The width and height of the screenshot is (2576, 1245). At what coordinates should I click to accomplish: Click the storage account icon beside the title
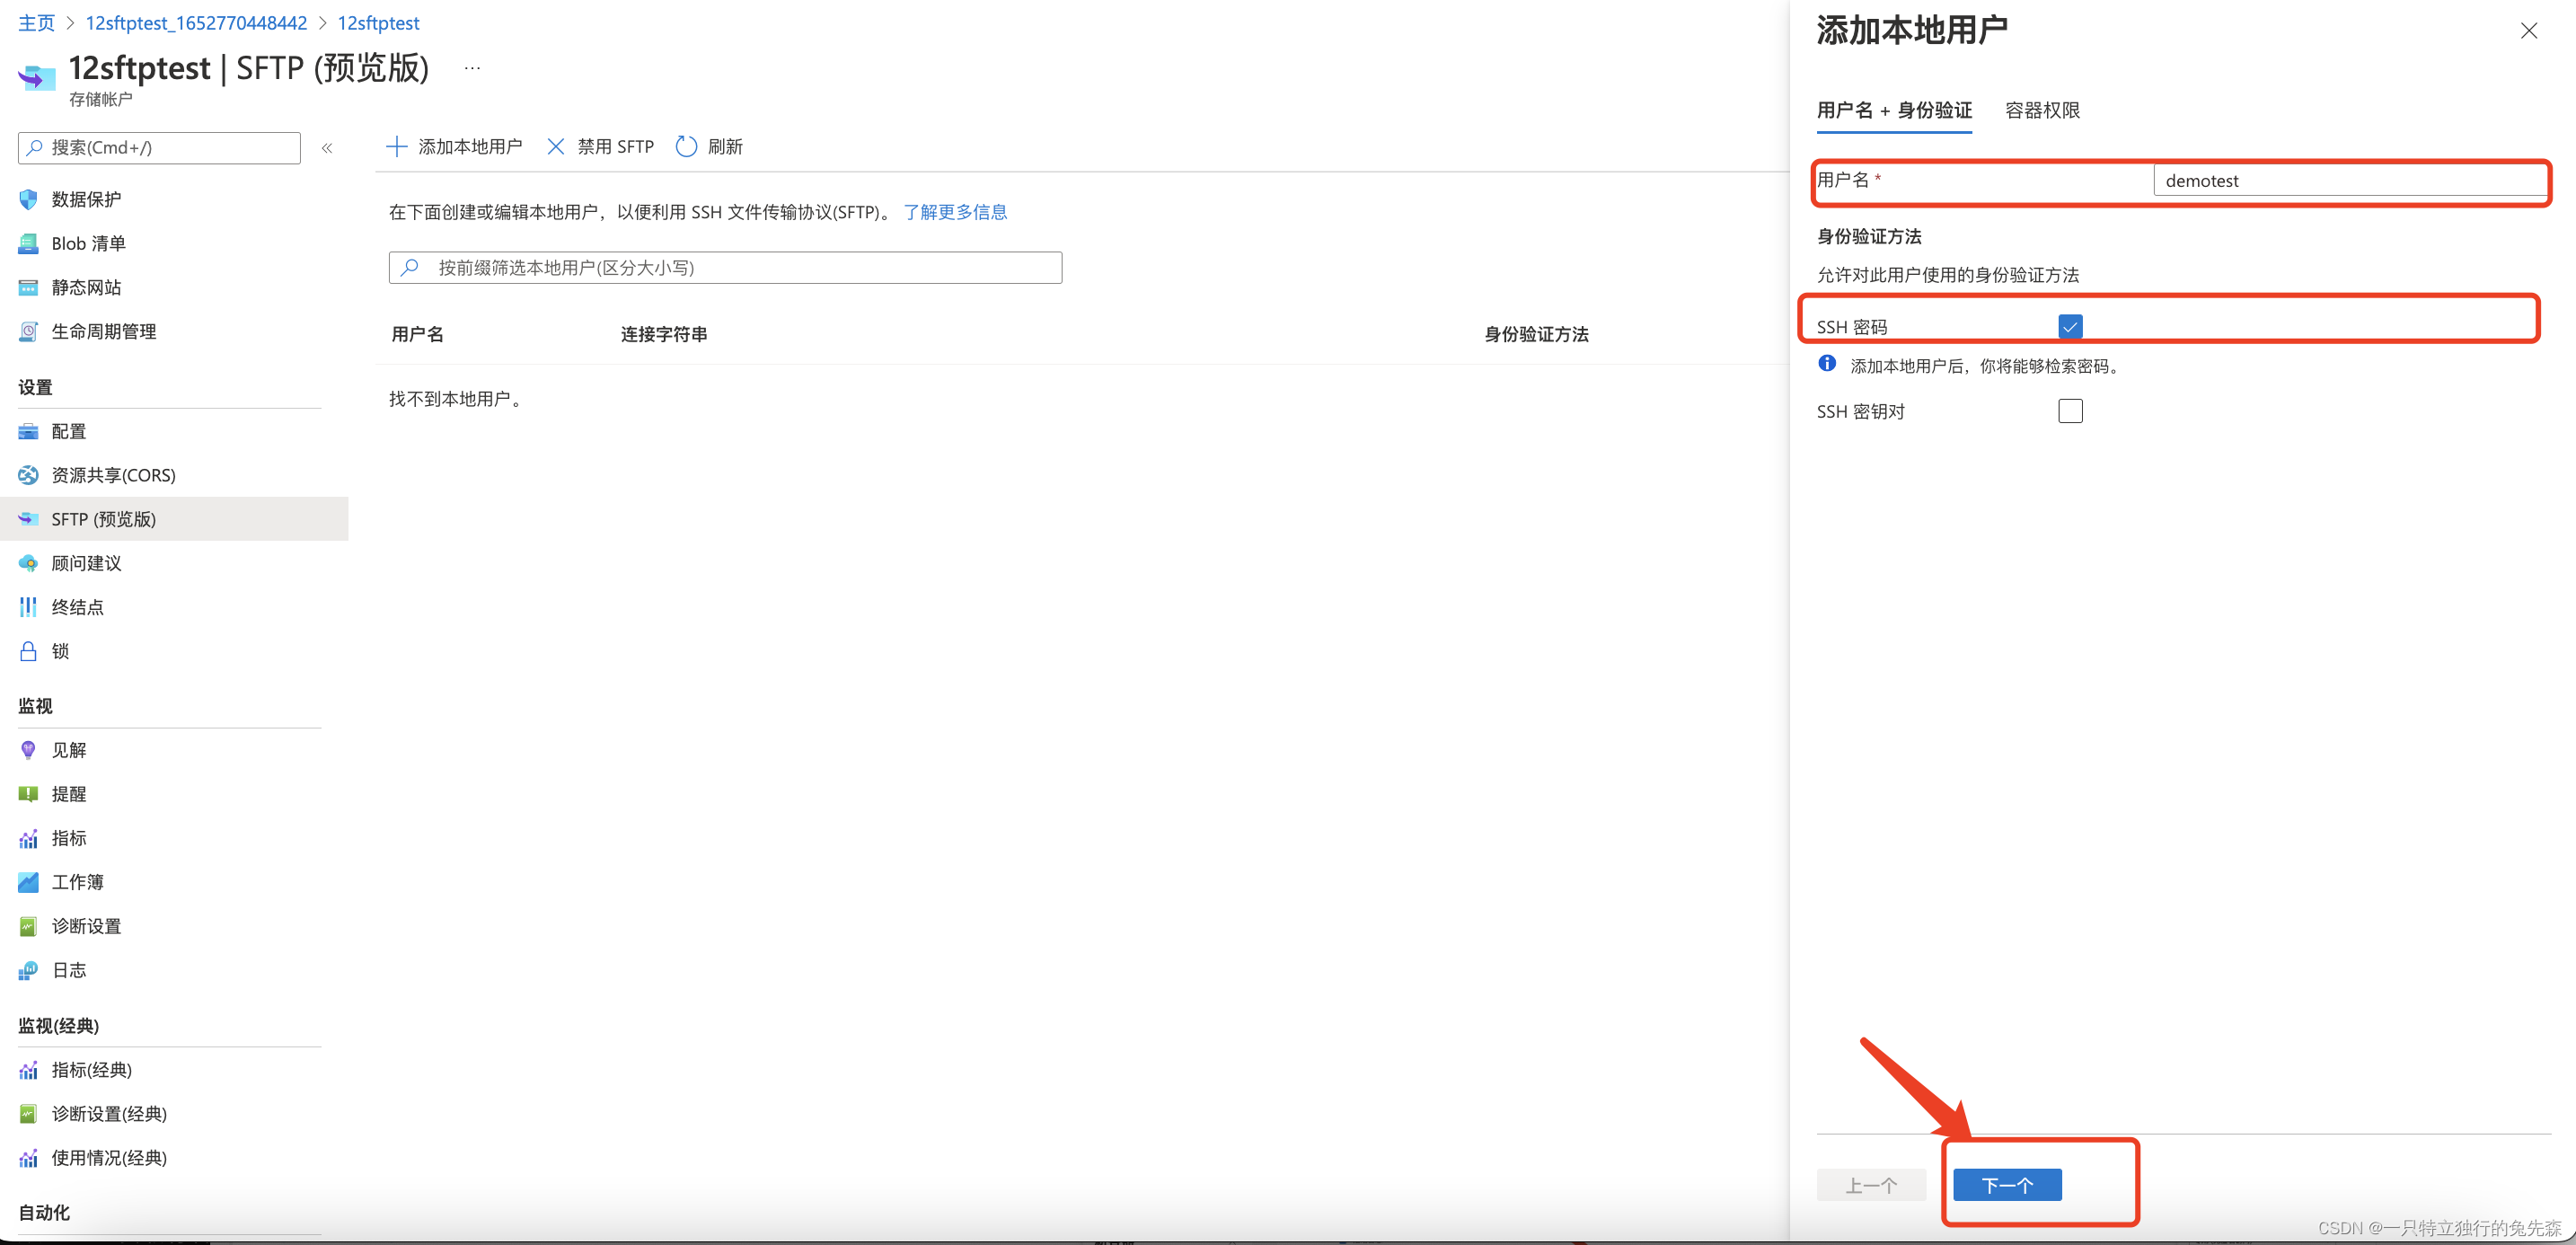point(37,76)
